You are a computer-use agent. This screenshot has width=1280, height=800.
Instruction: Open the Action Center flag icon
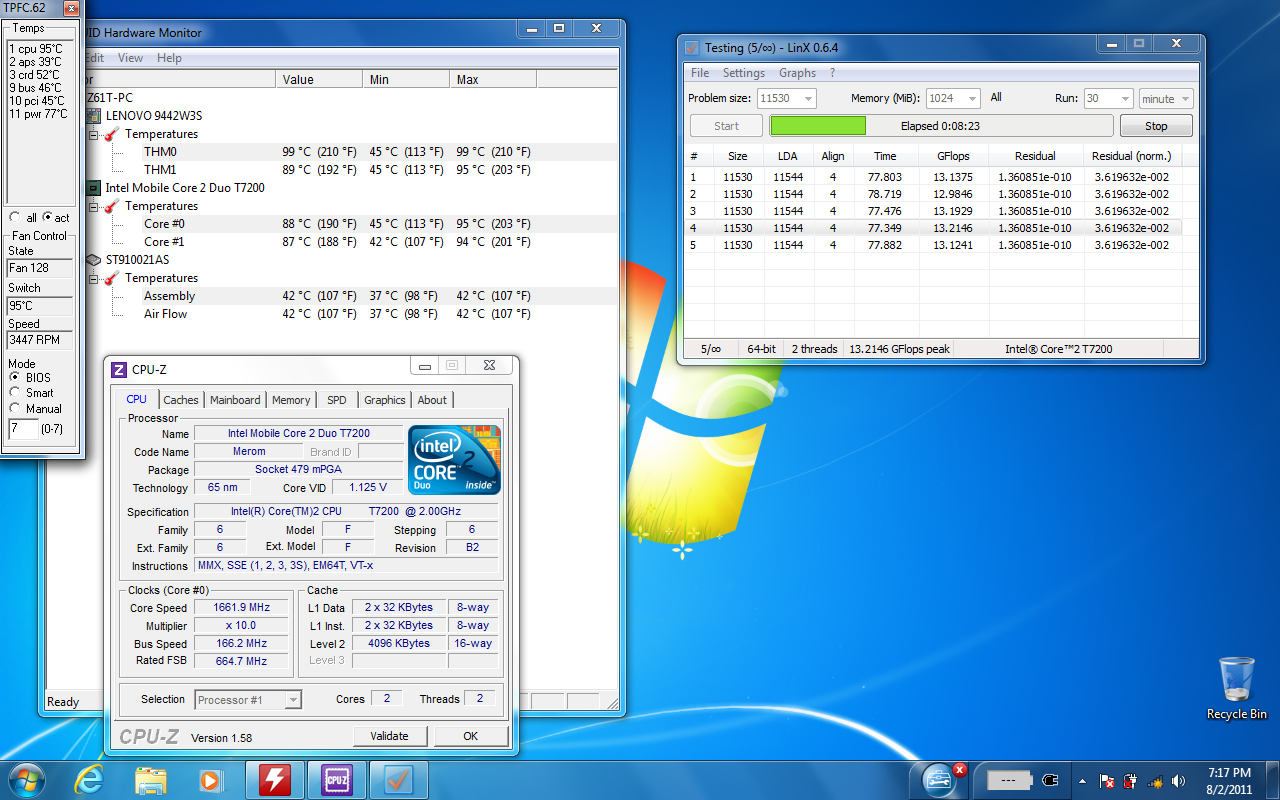1107,781
